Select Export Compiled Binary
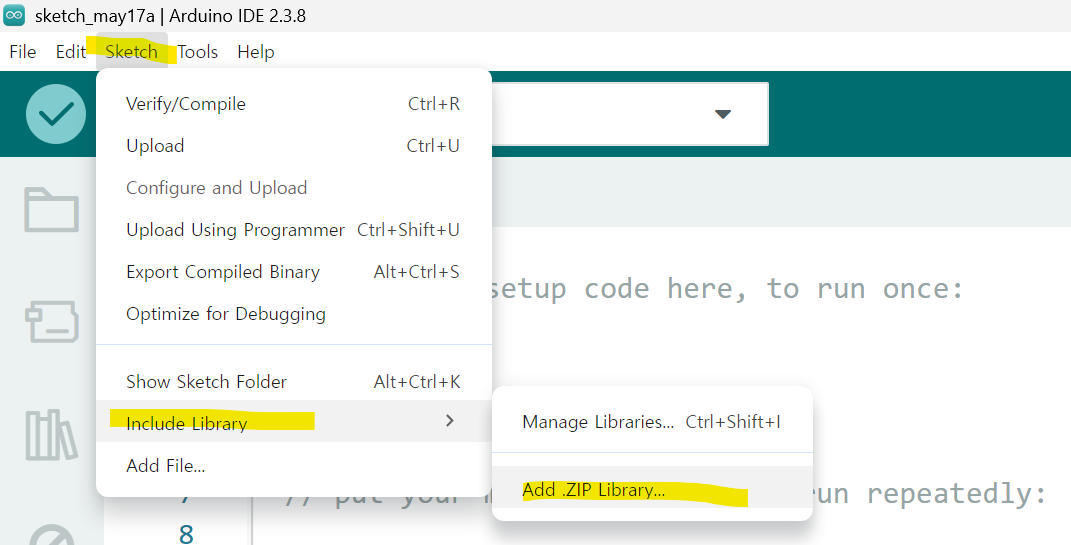 [x=294, y=272]
